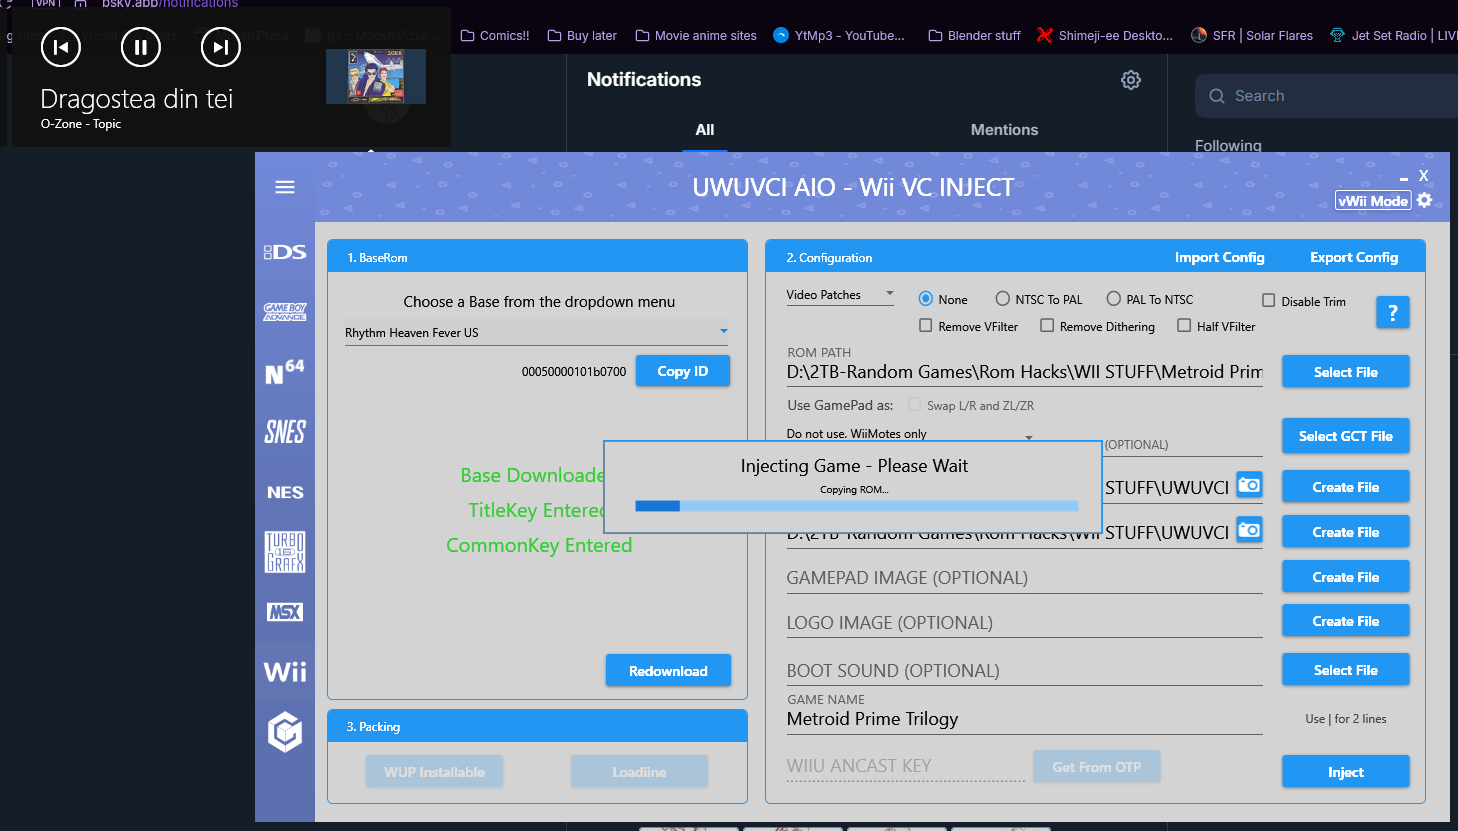The image size is (1458, 831).
Task: Select the NTSC To PAL radio option
Action: pyautogui.click(x=1003, y=299)
